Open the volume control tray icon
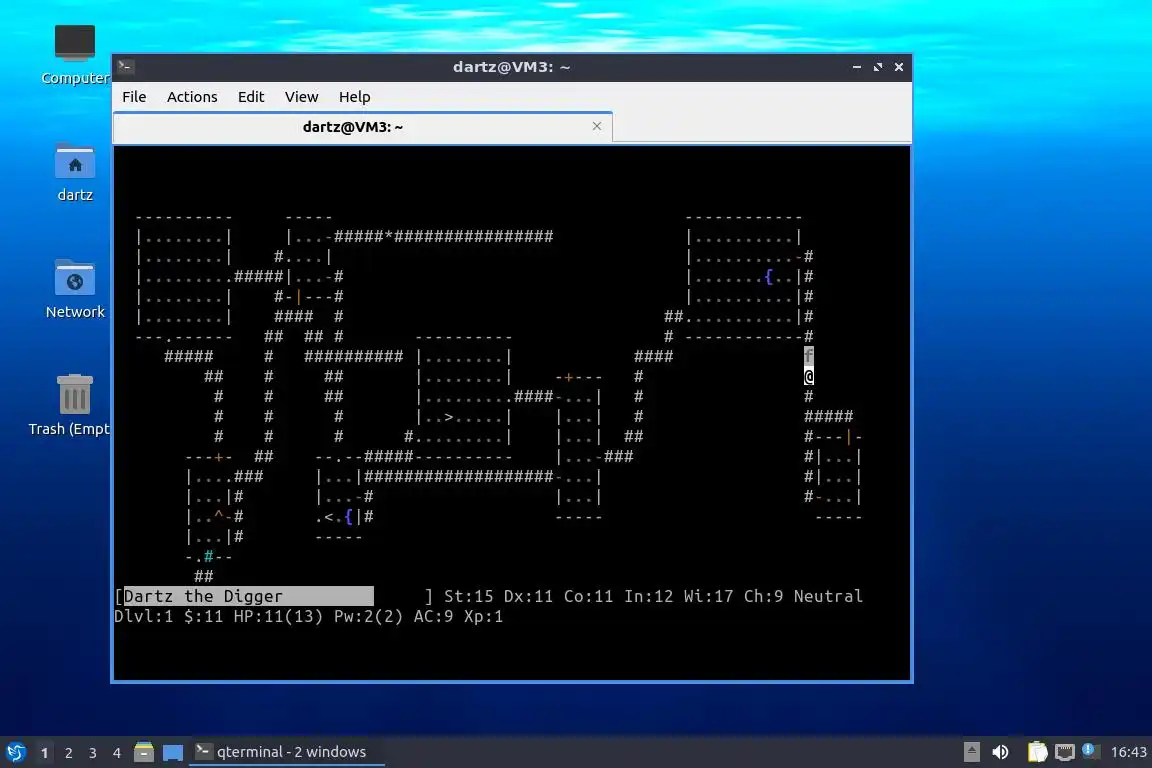This screenshot has width=1152, height=768. tap(1000, 752)
